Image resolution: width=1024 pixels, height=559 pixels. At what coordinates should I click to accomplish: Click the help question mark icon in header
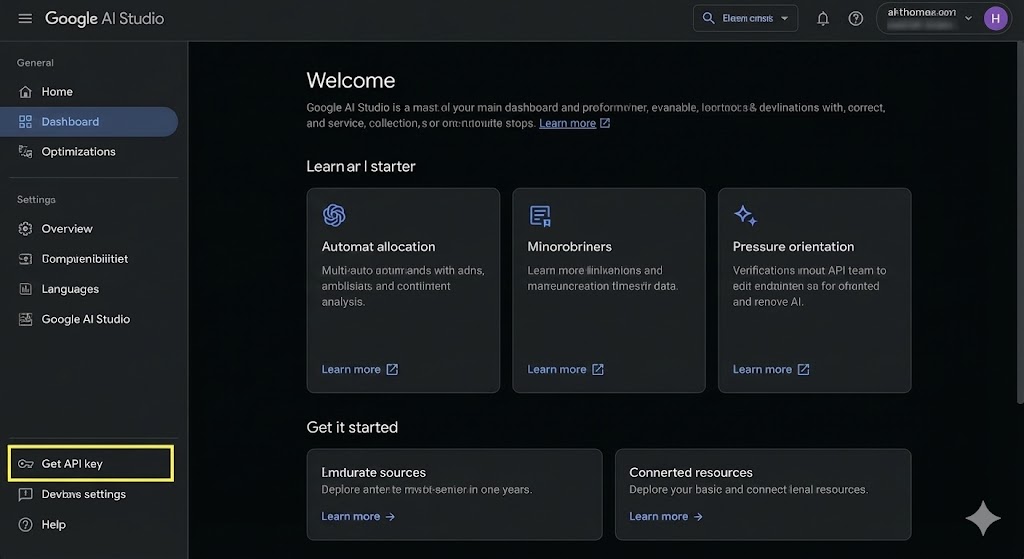point(856,18)
